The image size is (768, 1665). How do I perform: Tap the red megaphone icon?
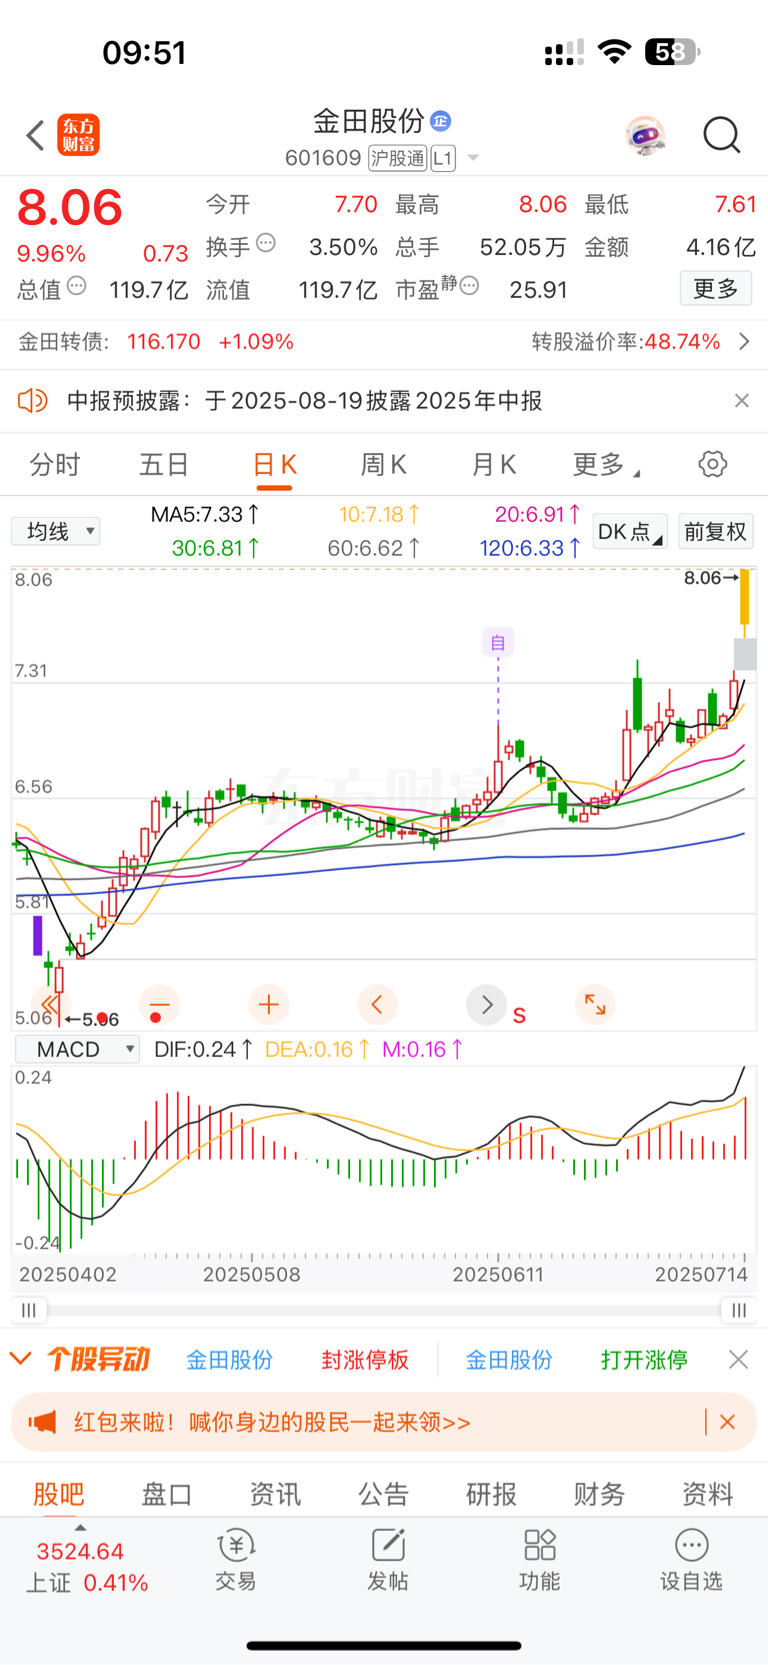42,1422
